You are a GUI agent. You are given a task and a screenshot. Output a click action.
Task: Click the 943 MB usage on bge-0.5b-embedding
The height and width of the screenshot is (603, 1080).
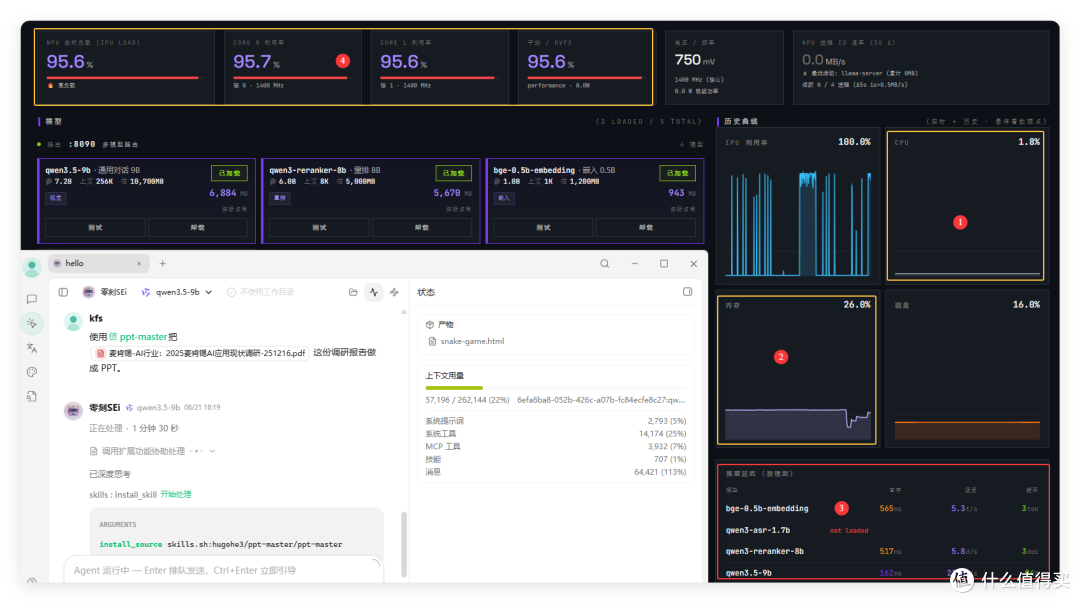coord(681,193)
